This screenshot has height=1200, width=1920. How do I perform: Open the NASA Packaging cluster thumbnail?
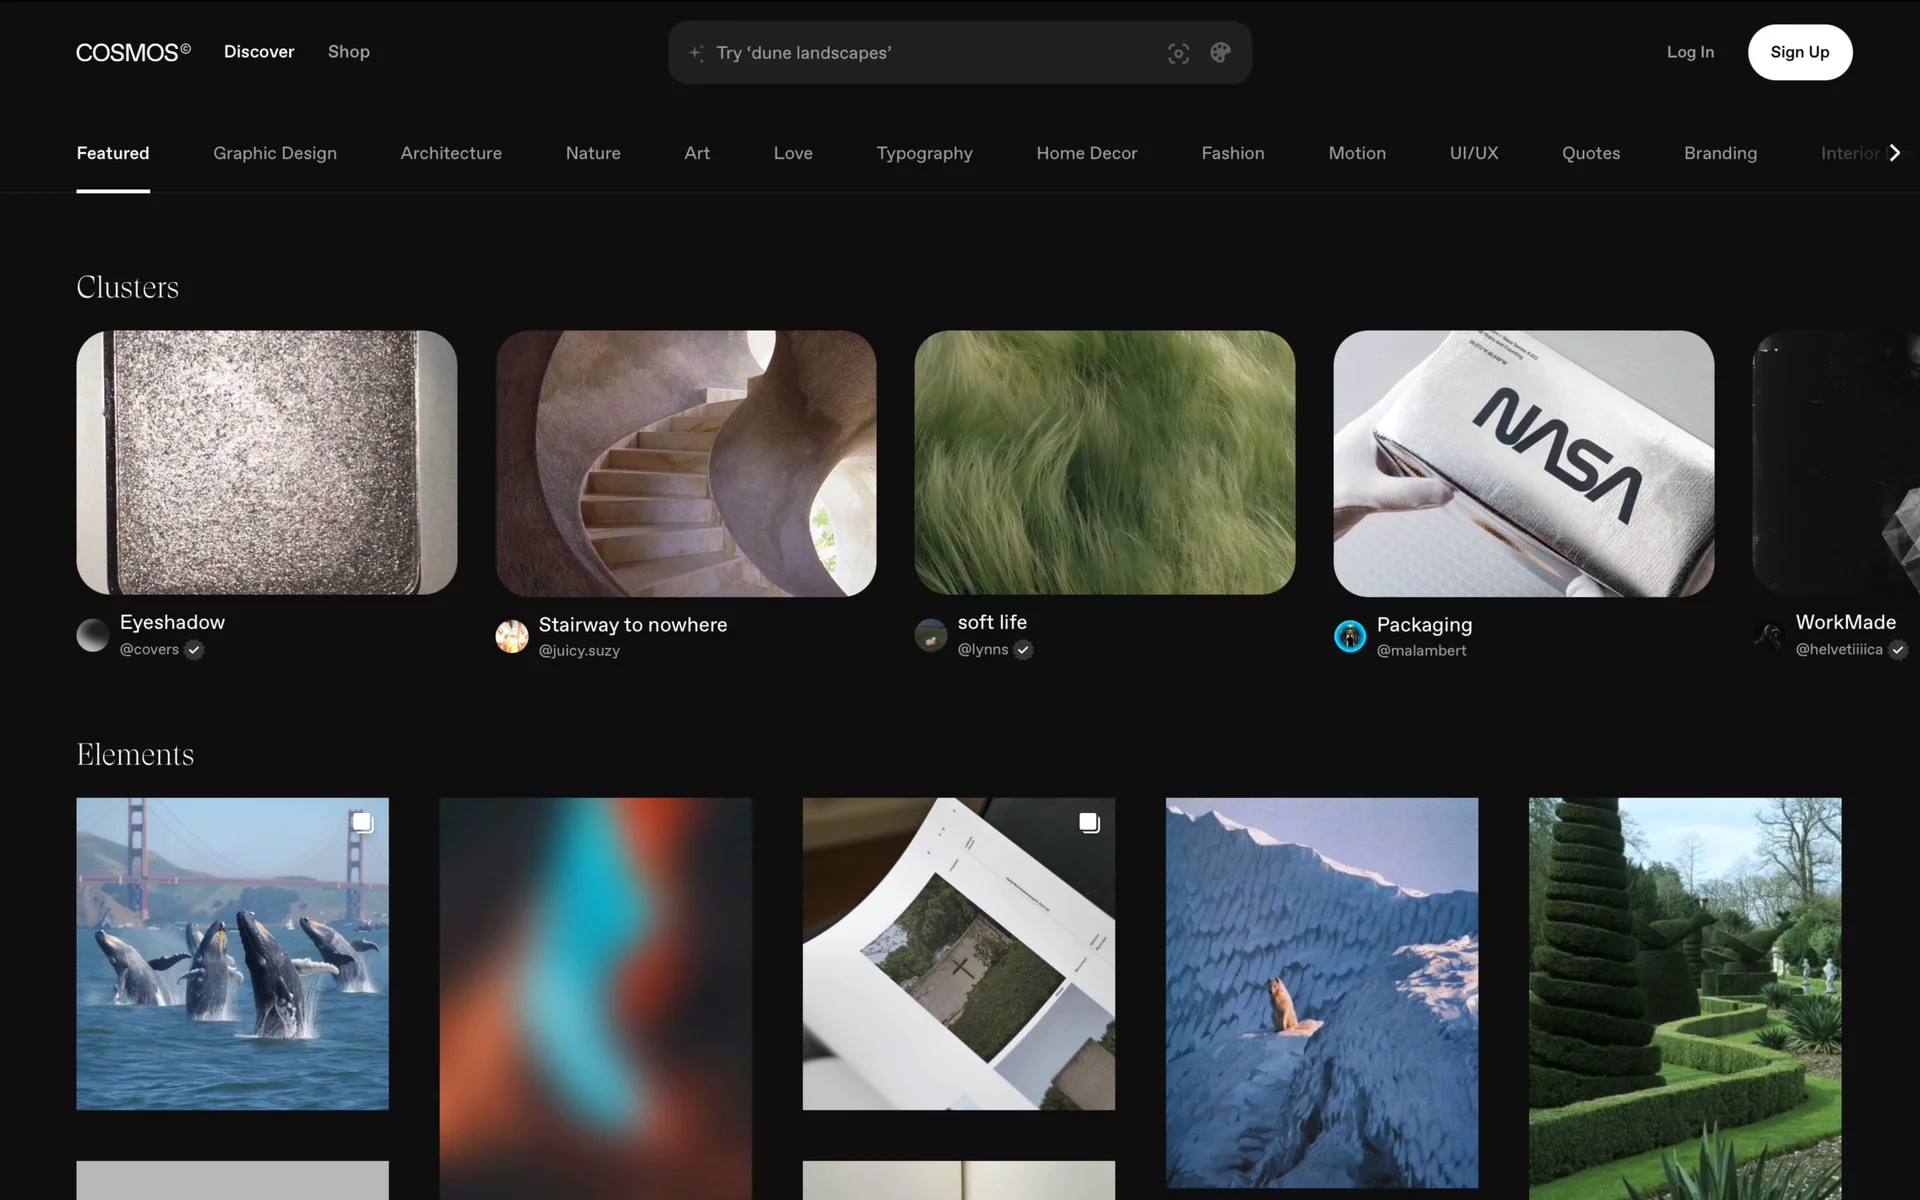[x=1523, y=463]
